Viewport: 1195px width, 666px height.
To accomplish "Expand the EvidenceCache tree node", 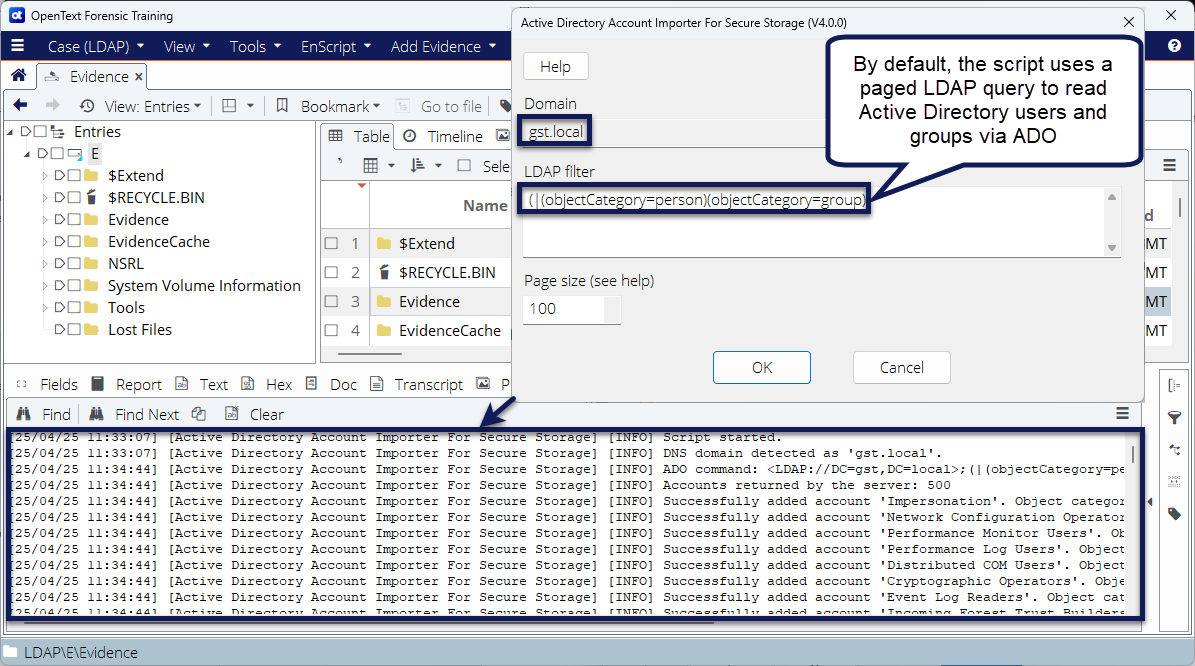I will (44, 242).
